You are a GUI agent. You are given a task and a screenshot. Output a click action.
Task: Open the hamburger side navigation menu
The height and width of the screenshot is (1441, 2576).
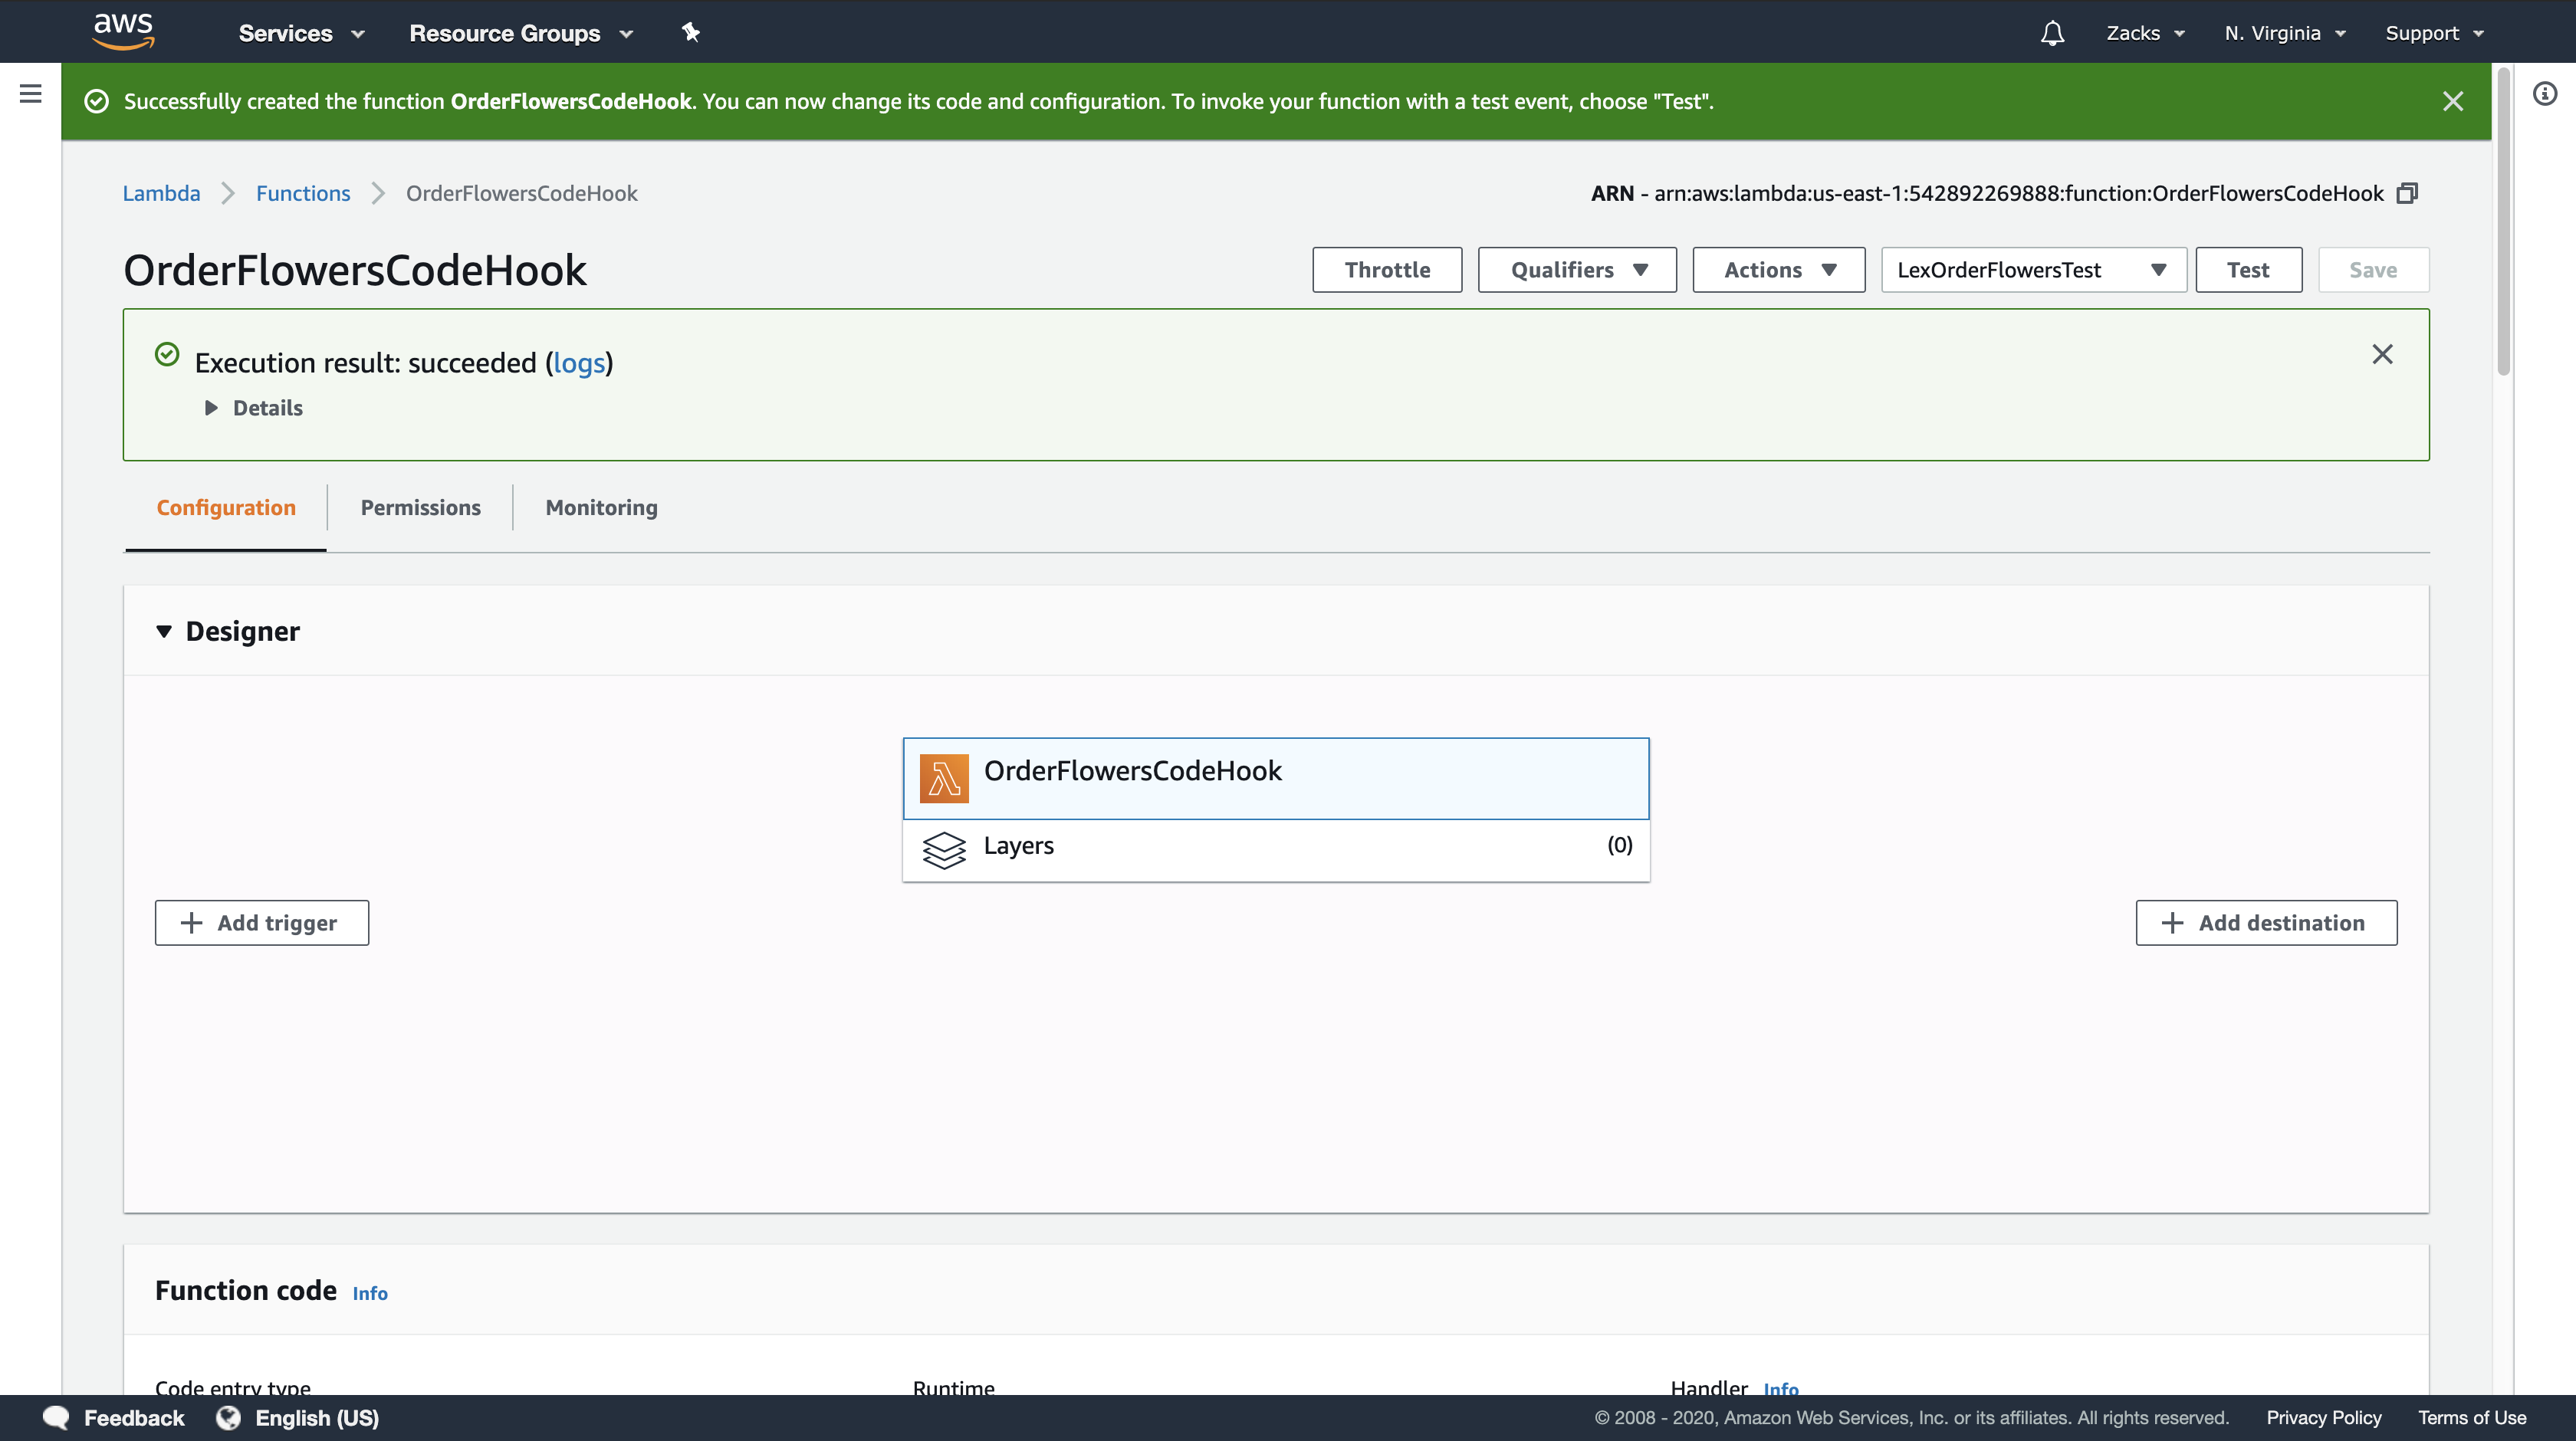(x=30, y=94)
